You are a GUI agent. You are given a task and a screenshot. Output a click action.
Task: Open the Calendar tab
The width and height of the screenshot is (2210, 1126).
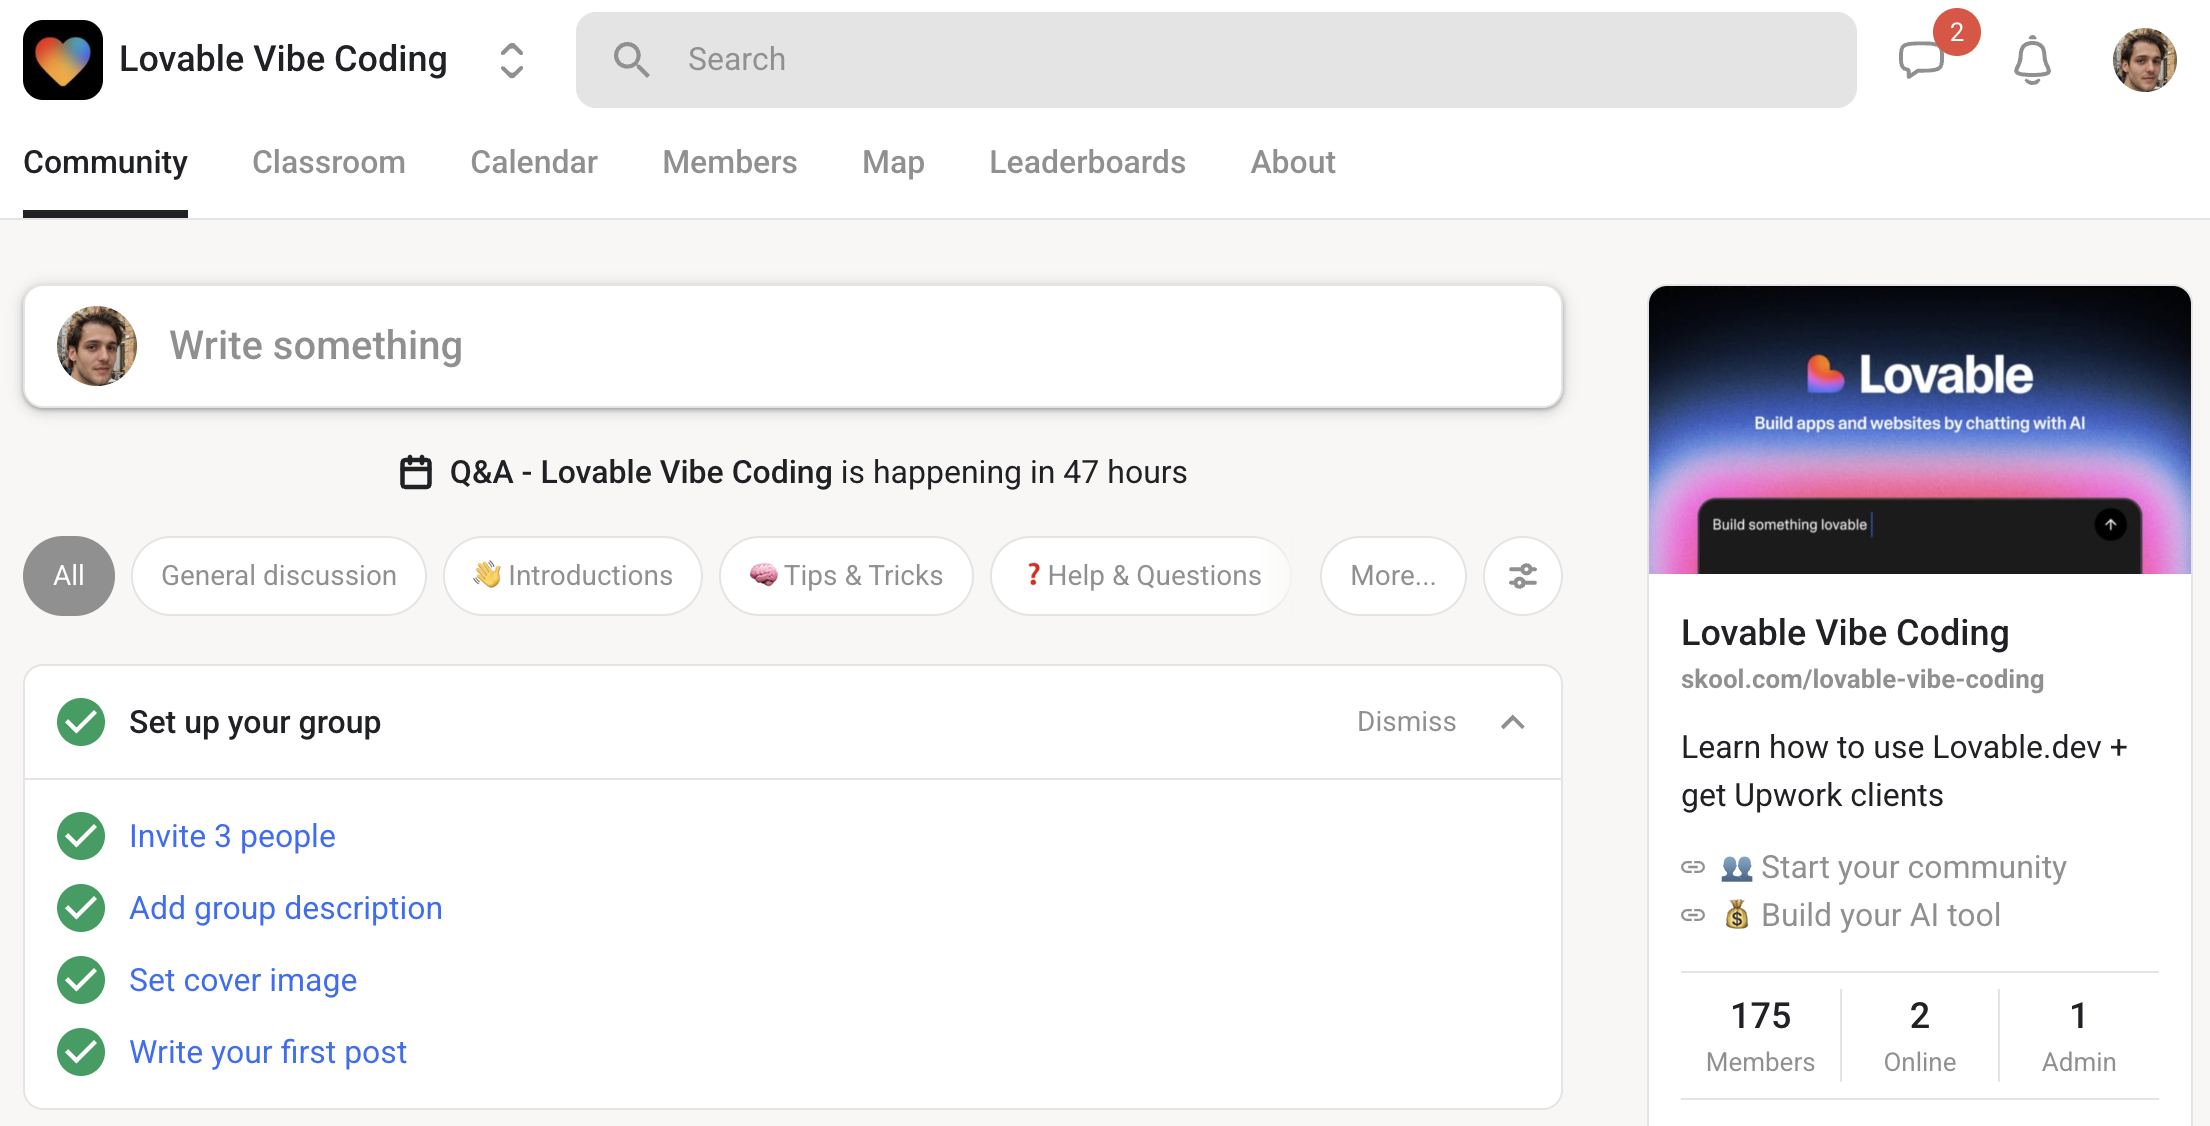(534, 162)
